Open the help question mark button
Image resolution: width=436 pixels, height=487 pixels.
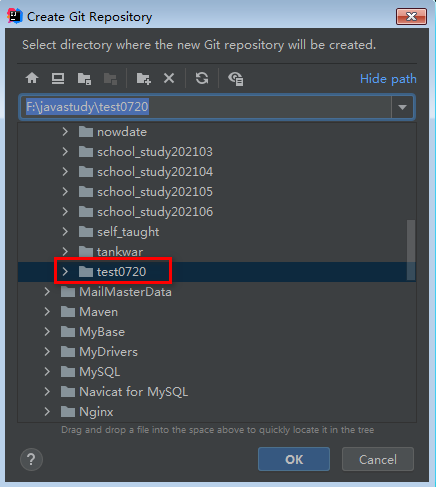pyautogui.click(x=31, y=459)
